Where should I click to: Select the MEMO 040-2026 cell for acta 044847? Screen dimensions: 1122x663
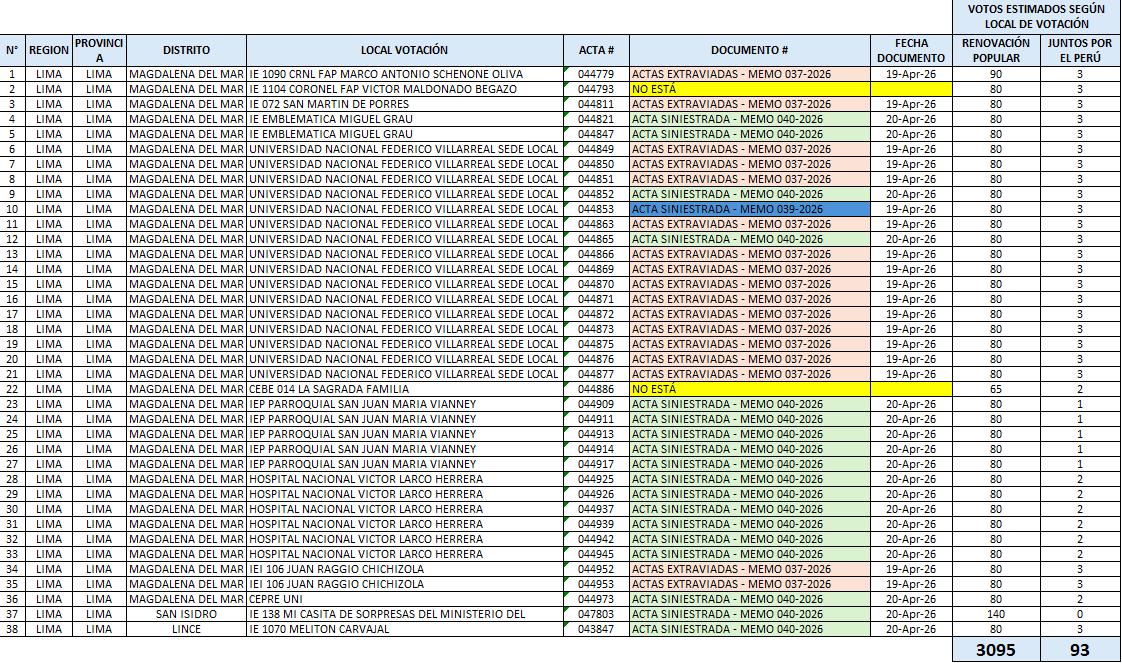click(x=749, y=134)
